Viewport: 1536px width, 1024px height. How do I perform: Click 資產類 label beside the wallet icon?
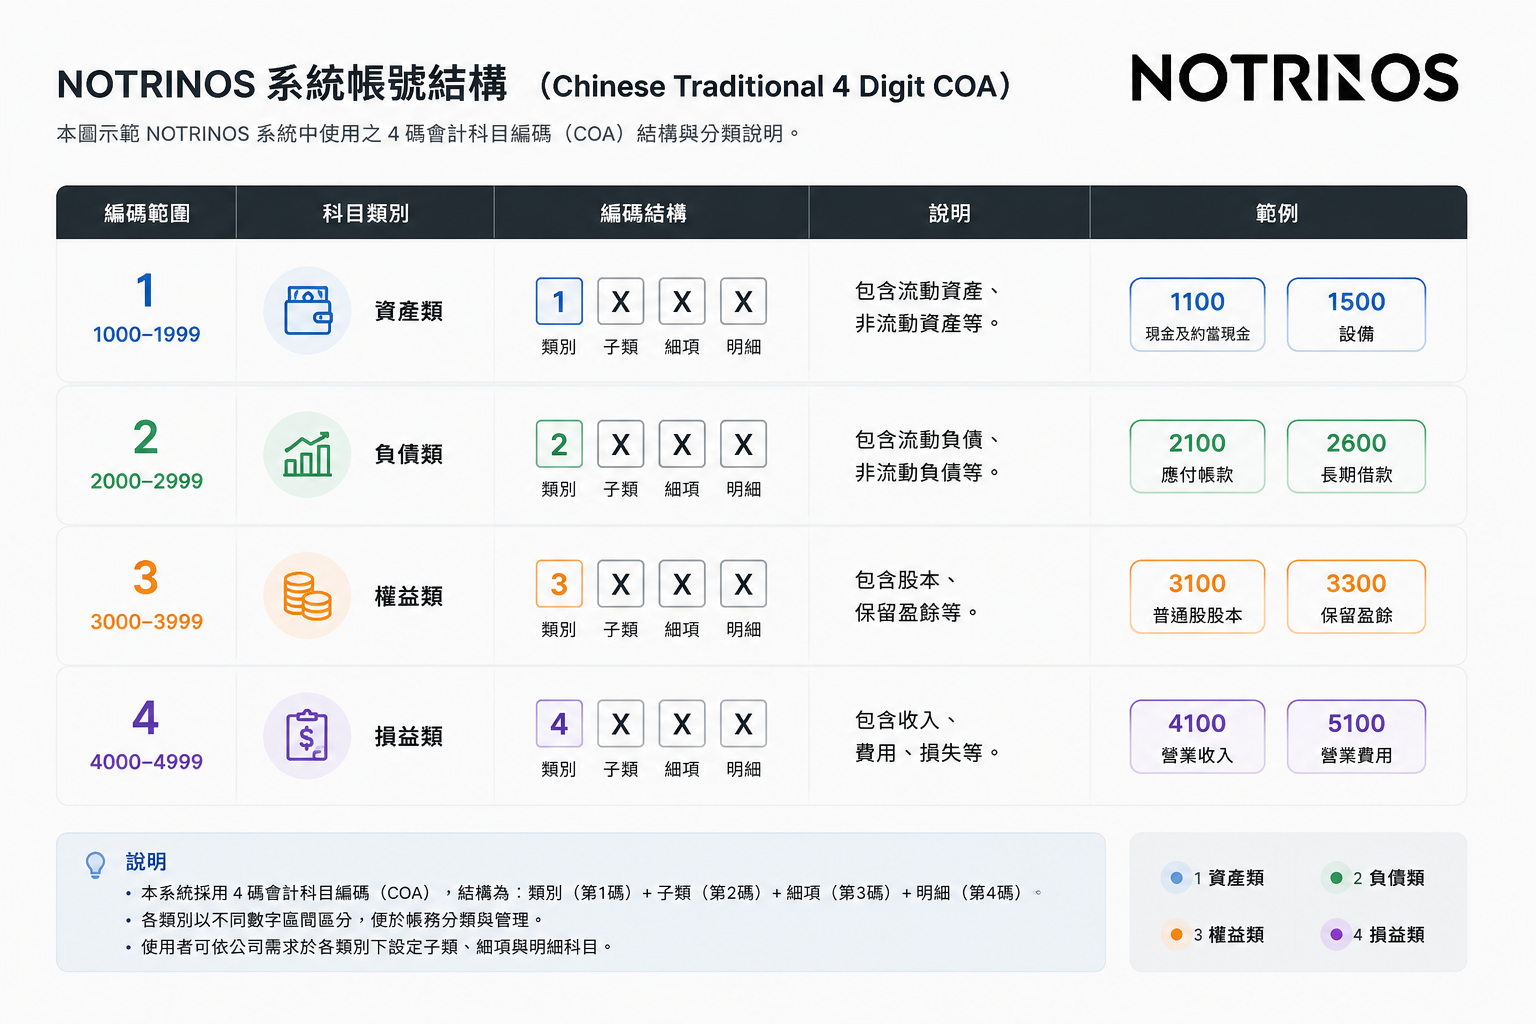(x=408, y=311)
